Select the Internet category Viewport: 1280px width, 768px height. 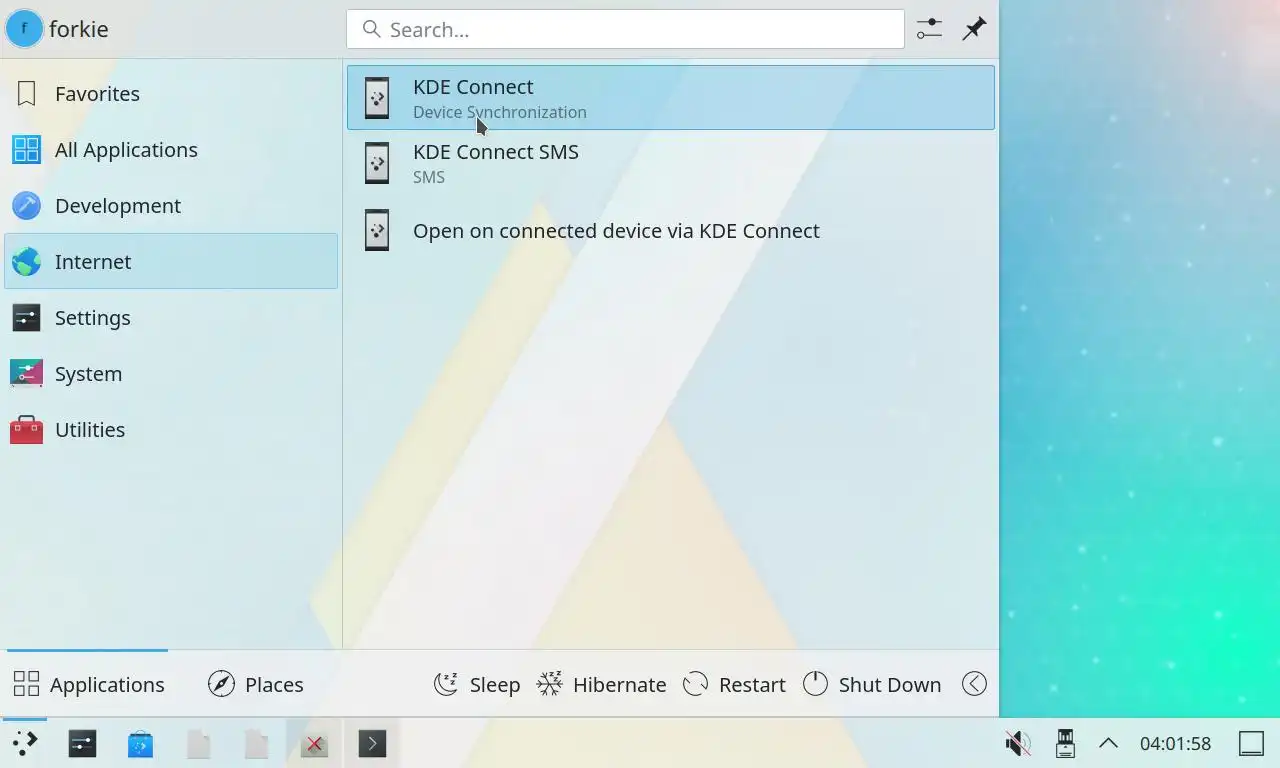coord(171,261)
